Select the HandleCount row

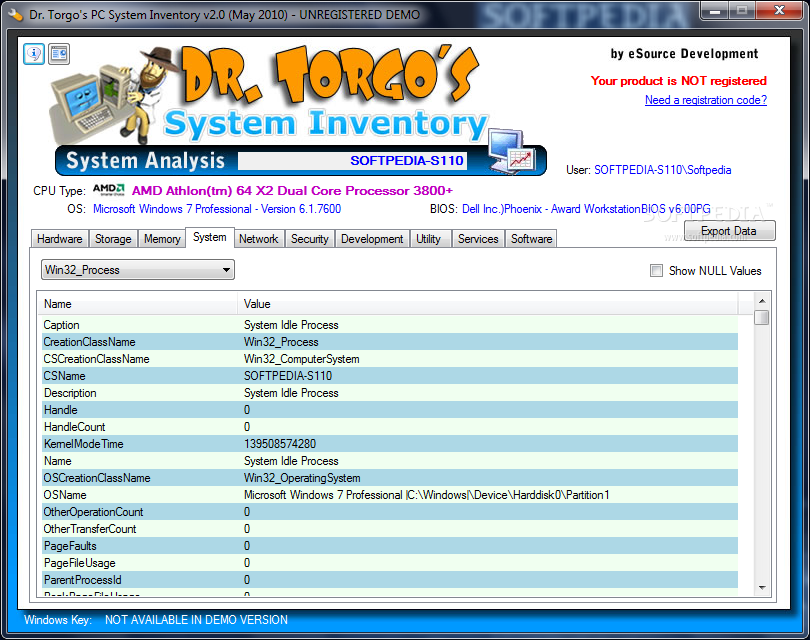point(390,427)
